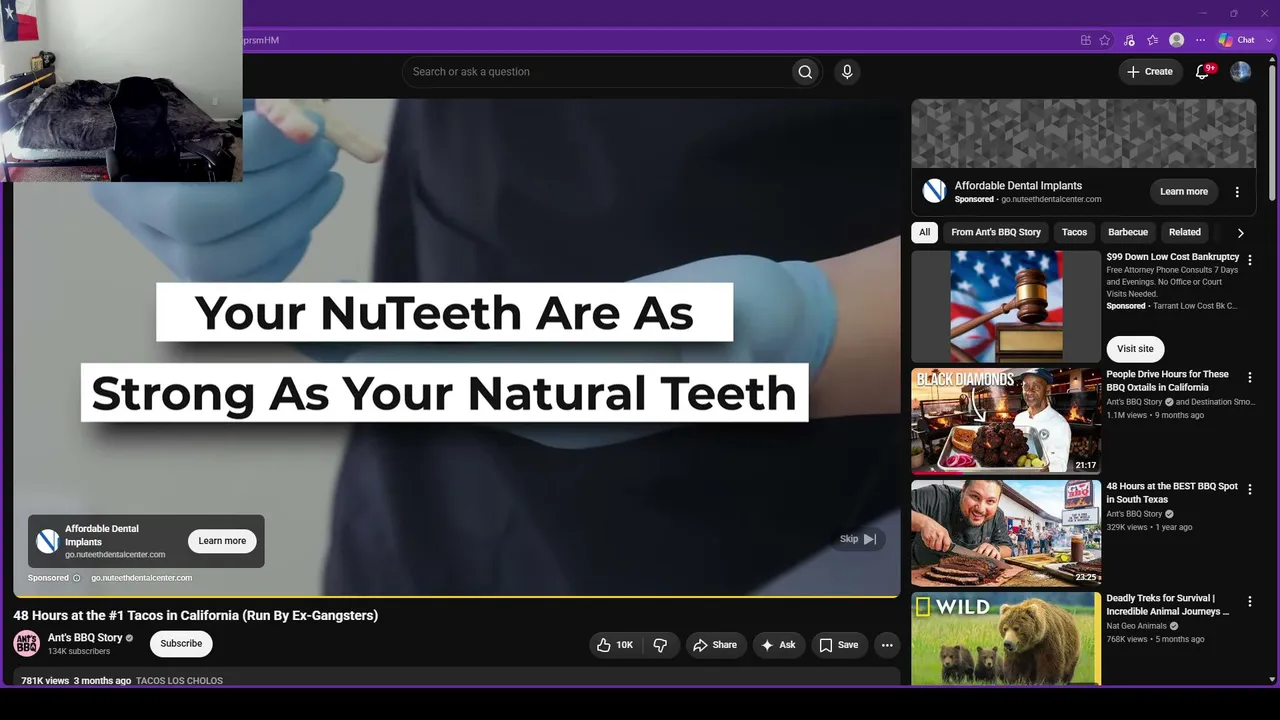This screenshot has height=720, width=1280.
Task: Open options for Deadly Treks video
Action: [1249, 602]
